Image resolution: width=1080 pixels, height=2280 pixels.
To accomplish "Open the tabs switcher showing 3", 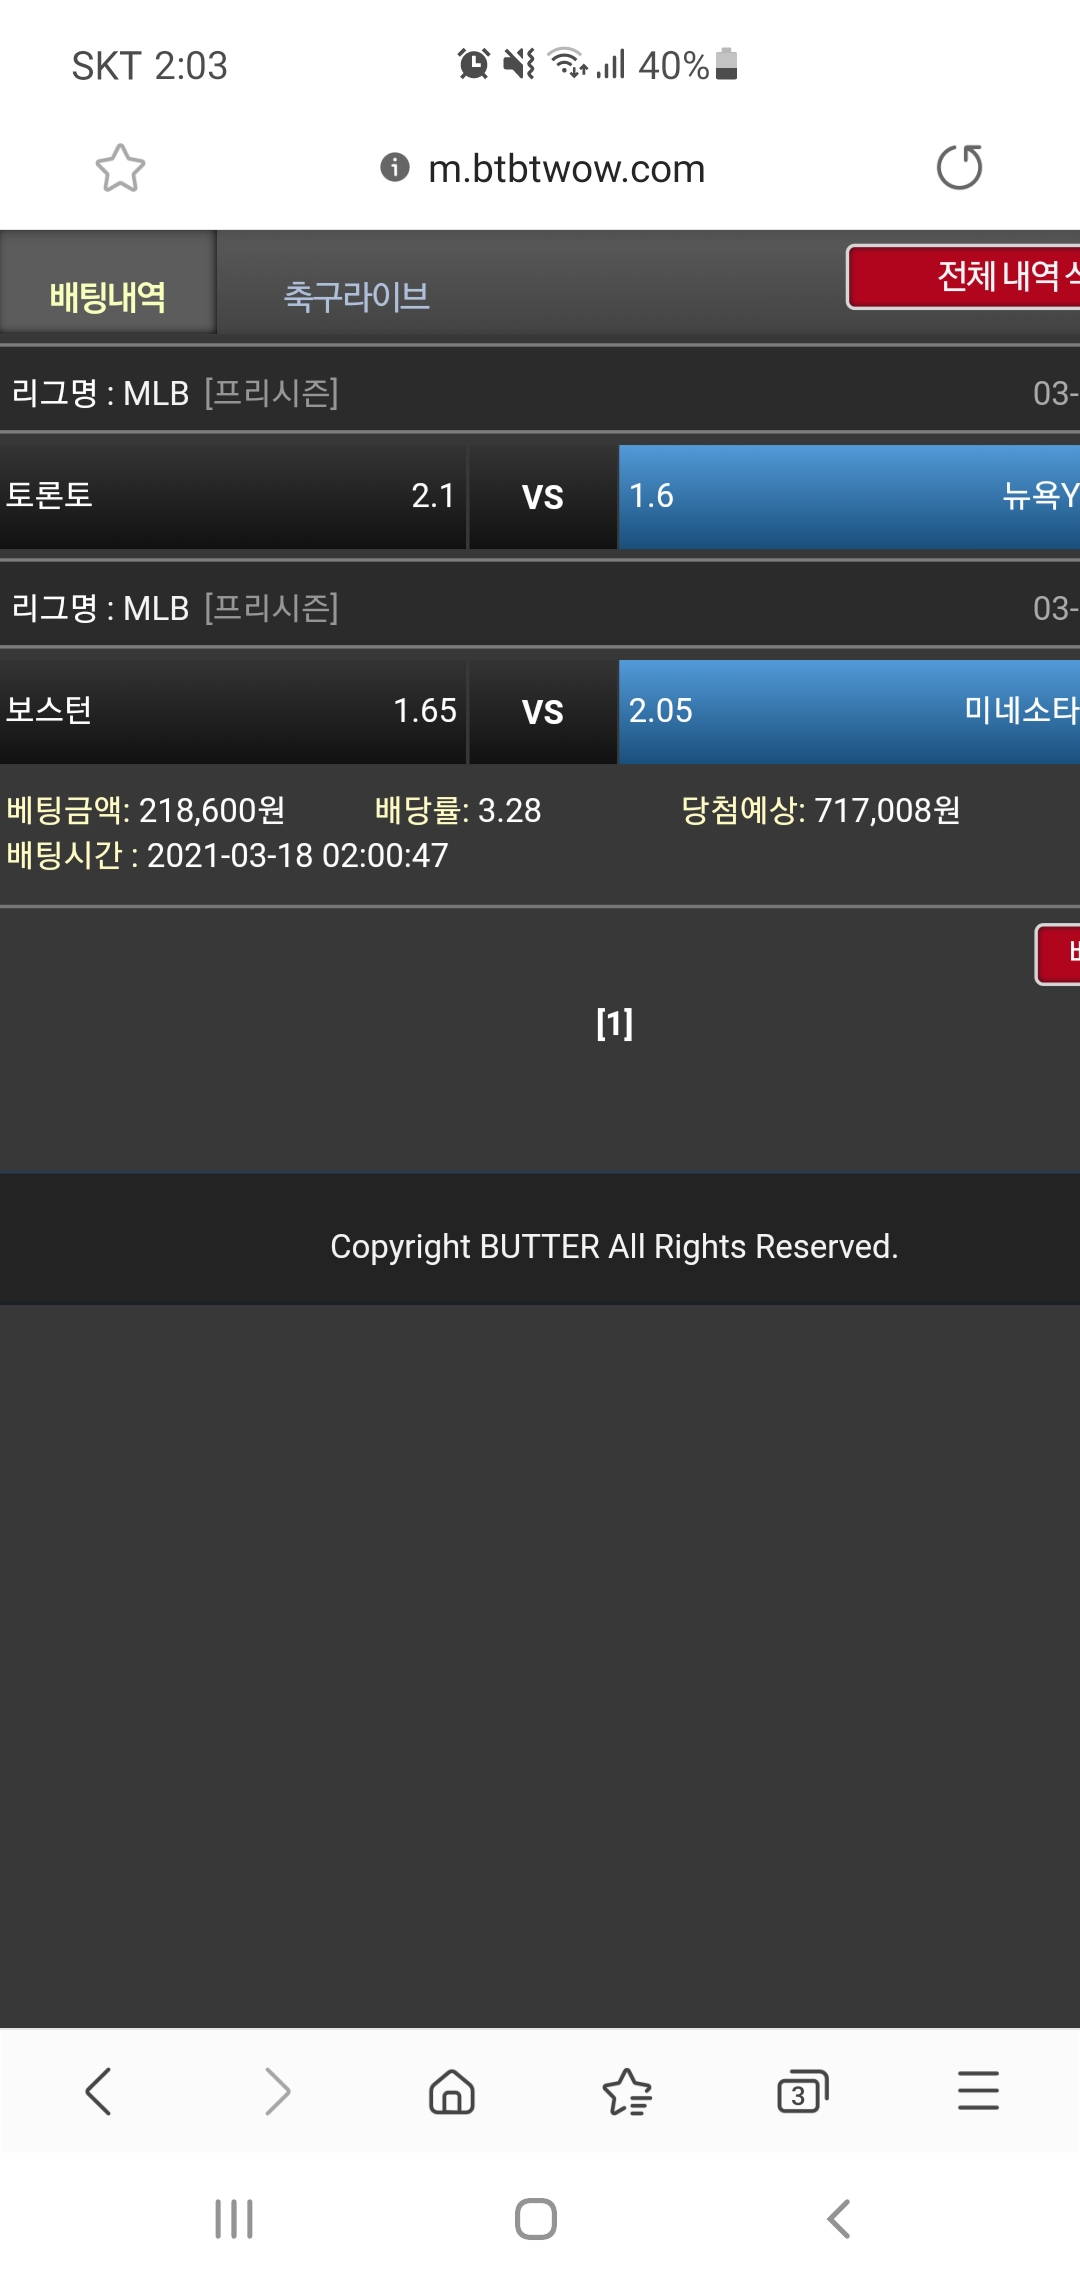I will coord(803,2091).
